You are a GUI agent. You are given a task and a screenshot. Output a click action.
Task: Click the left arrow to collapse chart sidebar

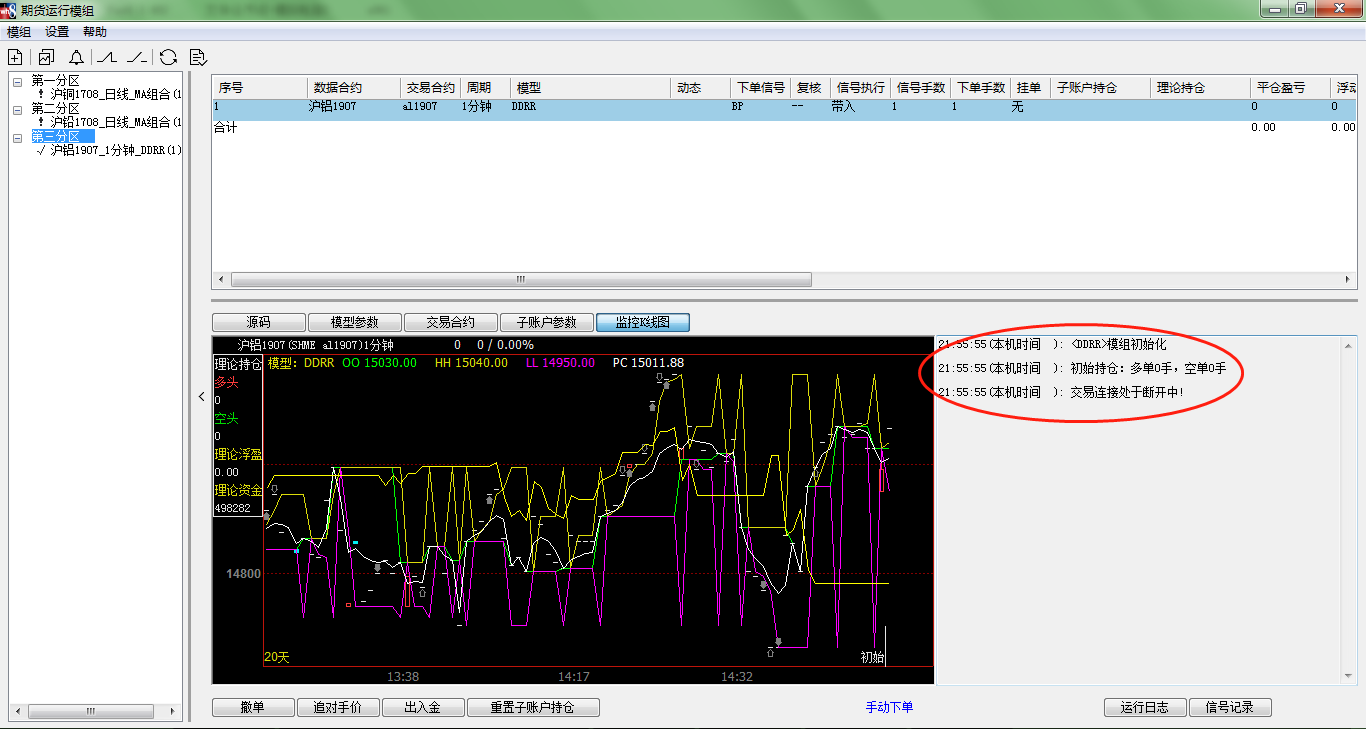click(201, 397)
